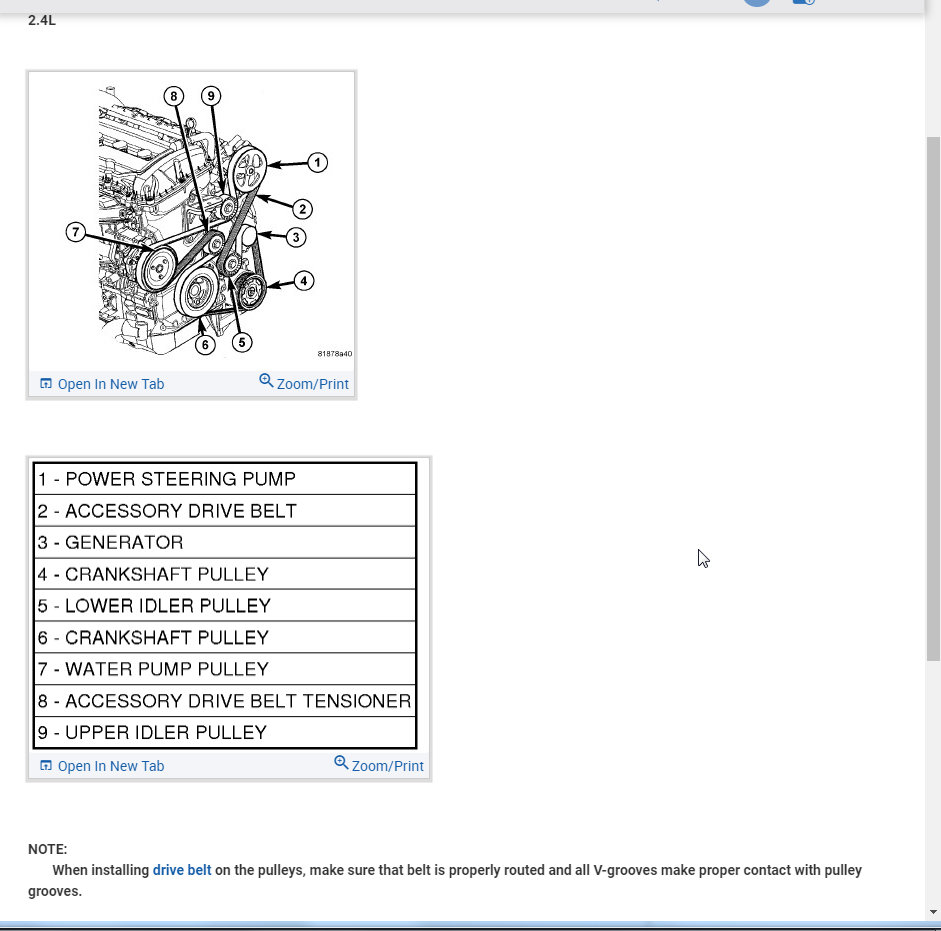Click the '1 - POWER STEERING PUMP' legend row
The image size is (941, 931).
(x=225, y=479)
